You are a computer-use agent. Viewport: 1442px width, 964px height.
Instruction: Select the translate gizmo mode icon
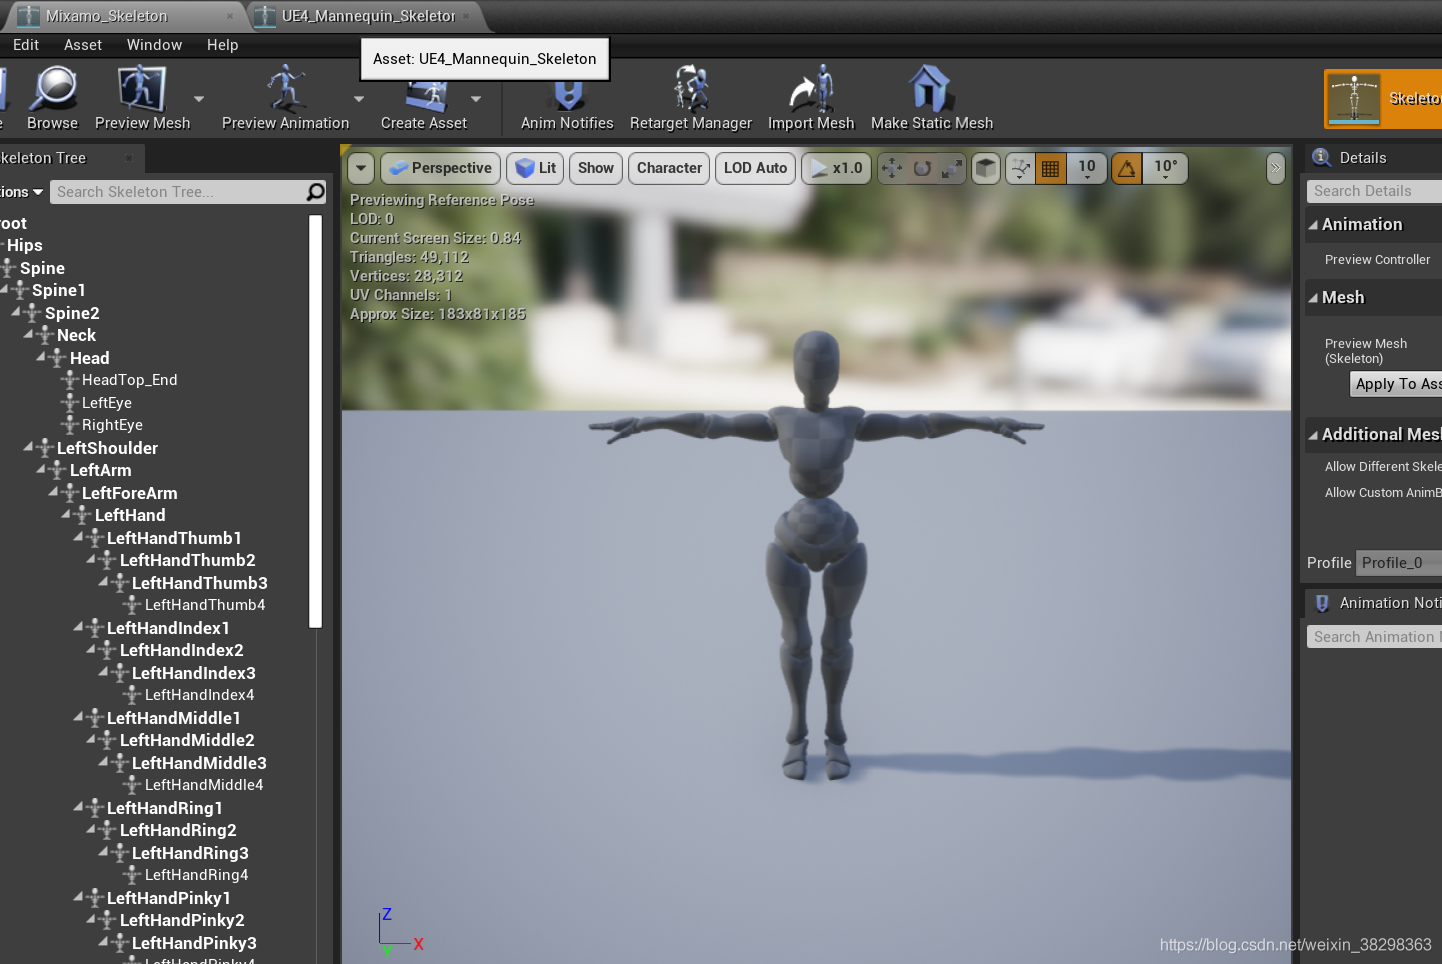coord(892,168)
